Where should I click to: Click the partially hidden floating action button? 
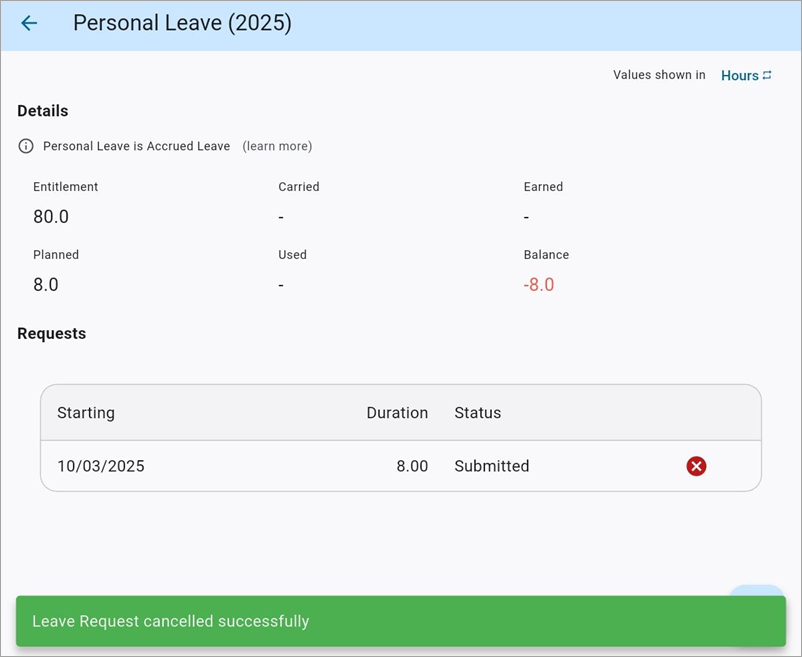tap(755, 590)
